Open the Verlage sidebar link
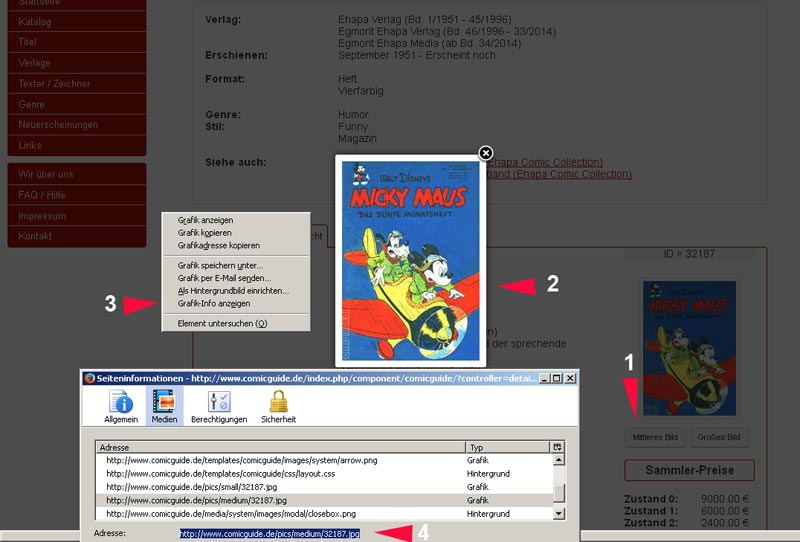This screenshot has height=542, width=800. [77, 63]
